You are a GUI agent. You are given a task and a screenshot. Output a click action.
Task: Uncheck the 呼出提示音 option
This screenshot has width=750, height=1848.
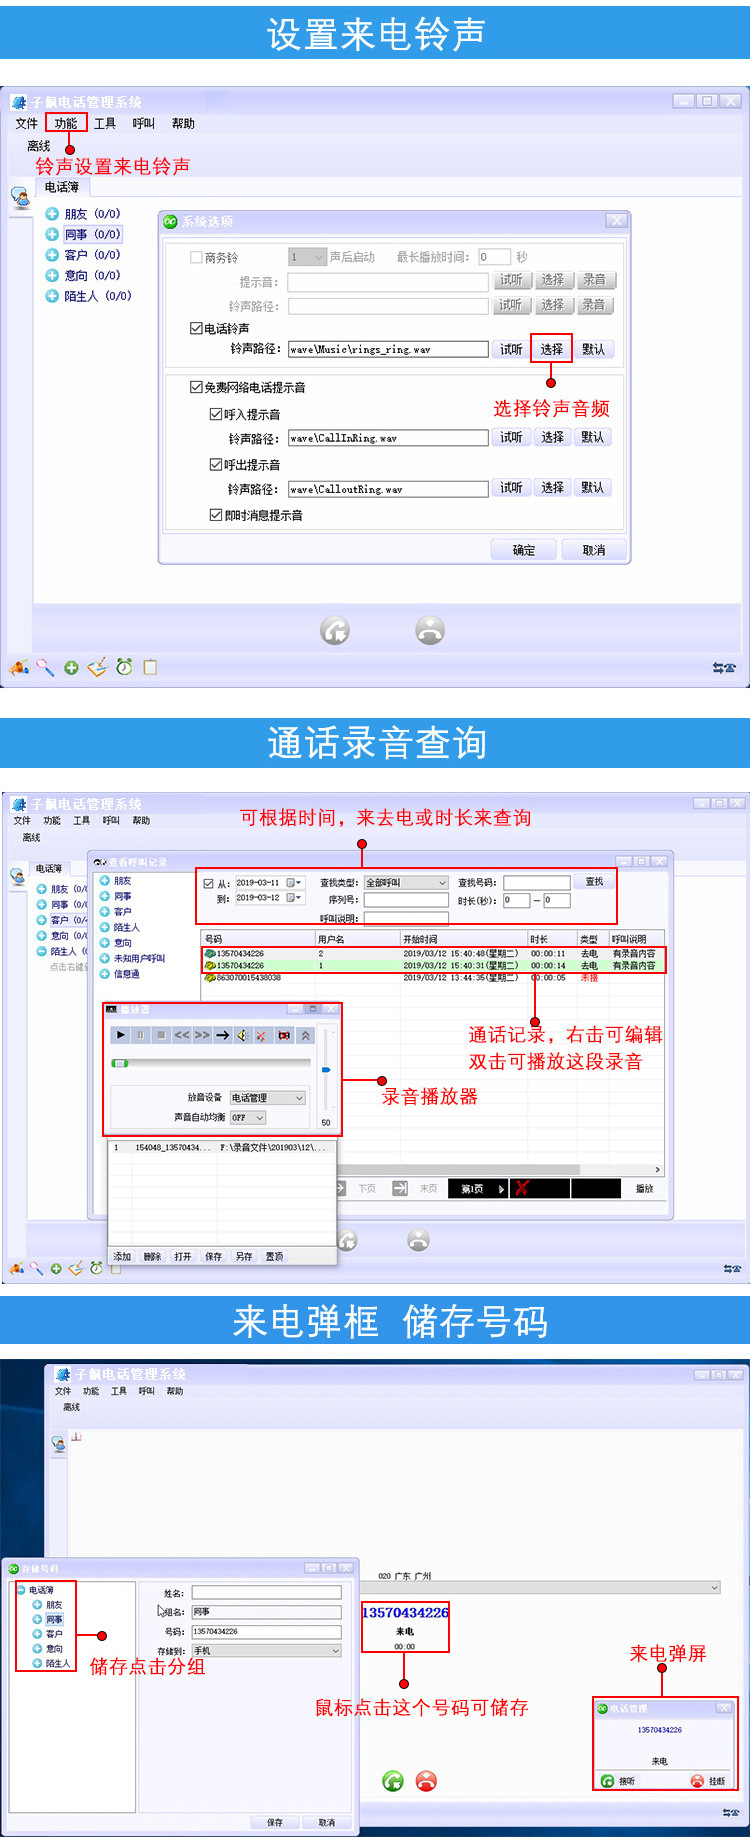[x=216, y=465]
